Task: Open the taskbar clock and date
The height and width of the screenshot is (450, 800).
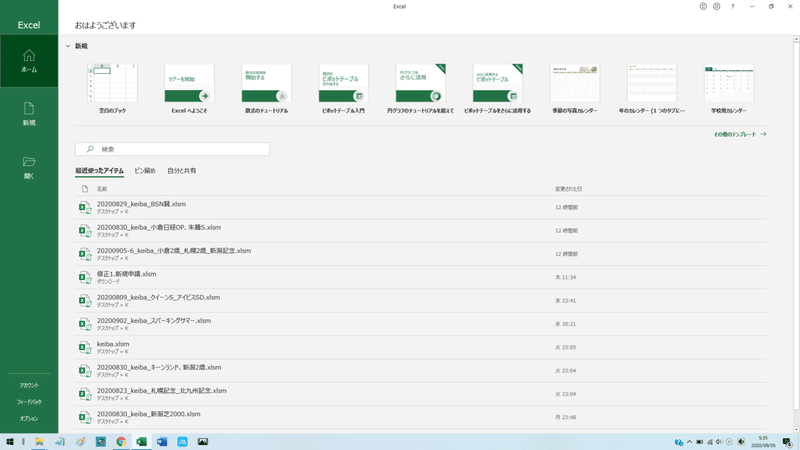Action: [x=763, y=442]
